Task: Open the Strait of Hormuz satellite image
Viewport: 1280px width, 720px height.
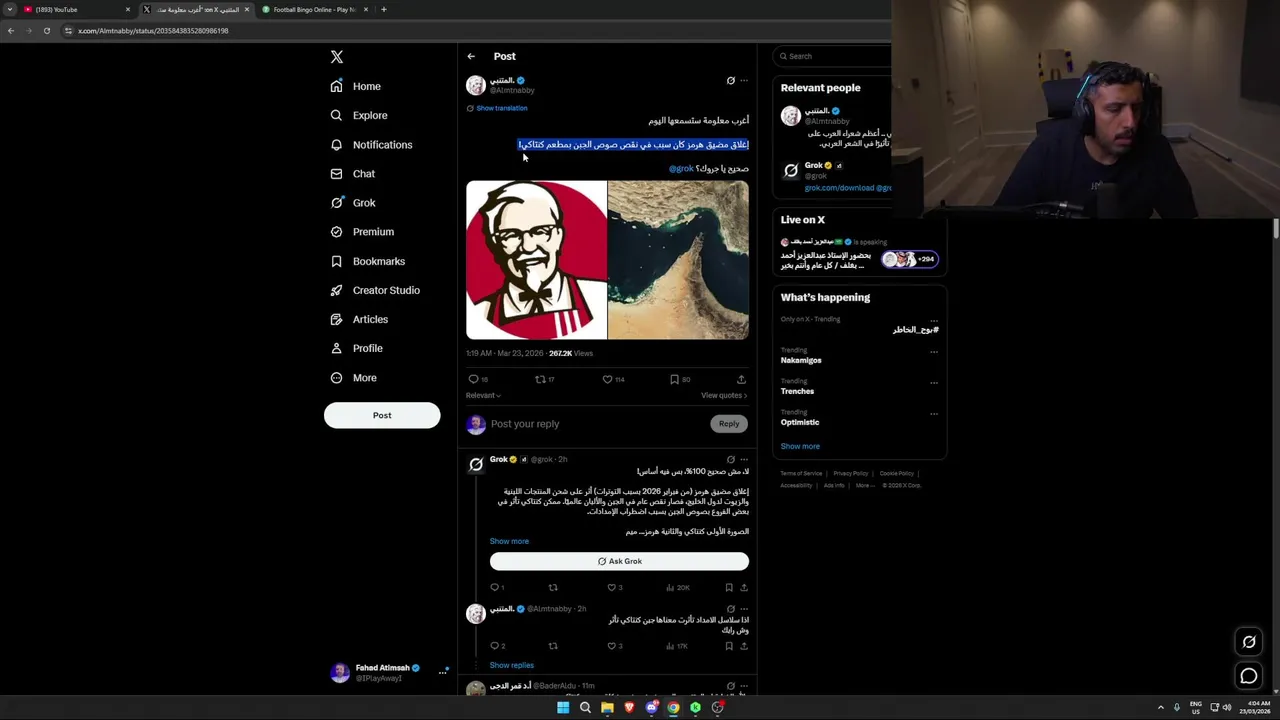Action: click(678, 260)
